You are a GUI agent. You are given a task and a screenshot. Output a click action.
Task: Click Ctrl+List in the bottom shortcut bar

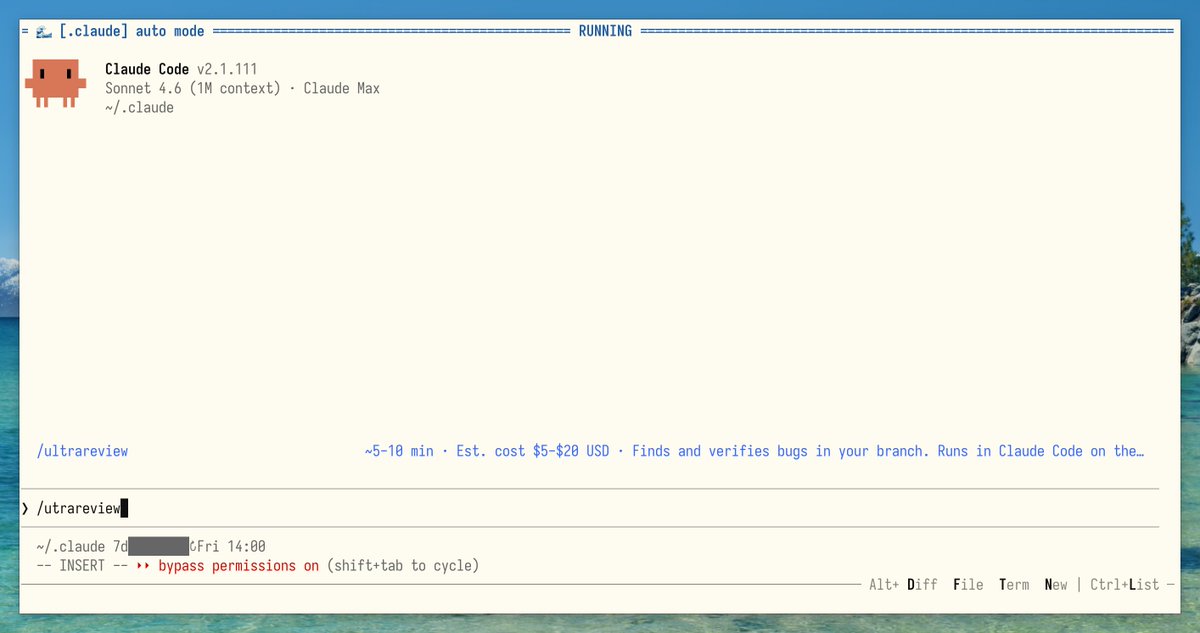pos(1125,584)
